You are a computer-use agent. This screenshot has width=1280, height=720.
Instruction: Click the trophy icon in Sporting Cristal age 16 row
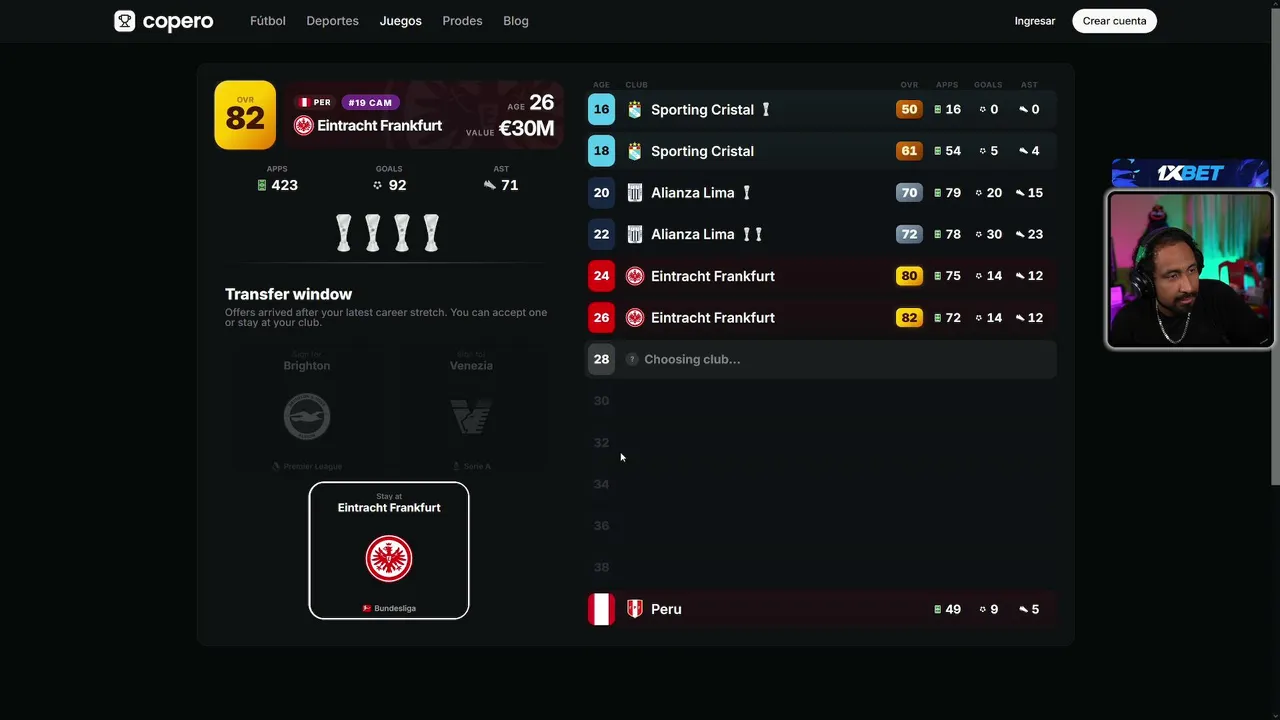pyautogui.click(x=766, y=110)
